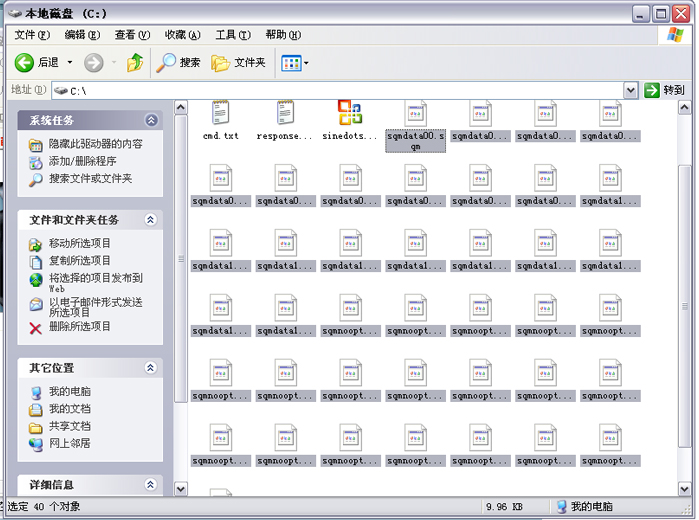Click the Forward arrow toolbar icon
The image size is (699, 520).
coord(94,62)
